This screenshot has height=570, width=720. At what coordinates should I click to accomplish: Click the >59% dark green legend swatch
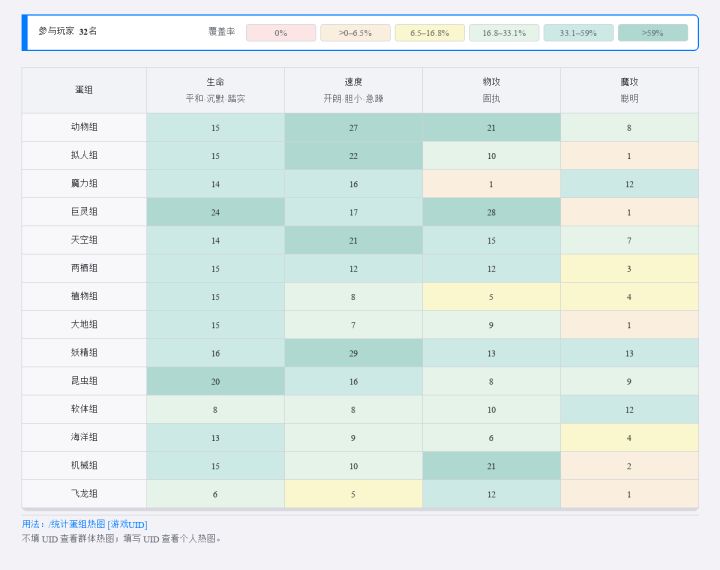[652, 33]
